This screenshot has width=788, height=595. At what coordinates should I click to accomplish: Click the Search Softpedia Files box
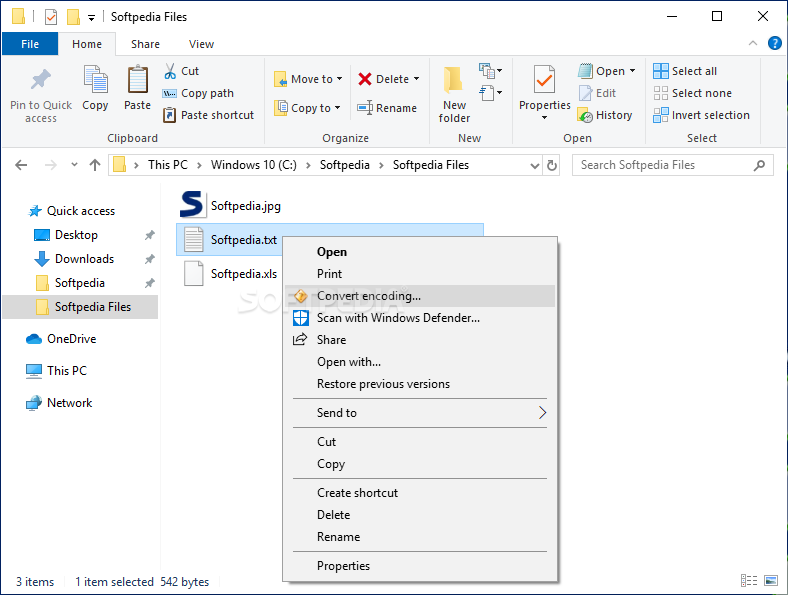point(672,165)
